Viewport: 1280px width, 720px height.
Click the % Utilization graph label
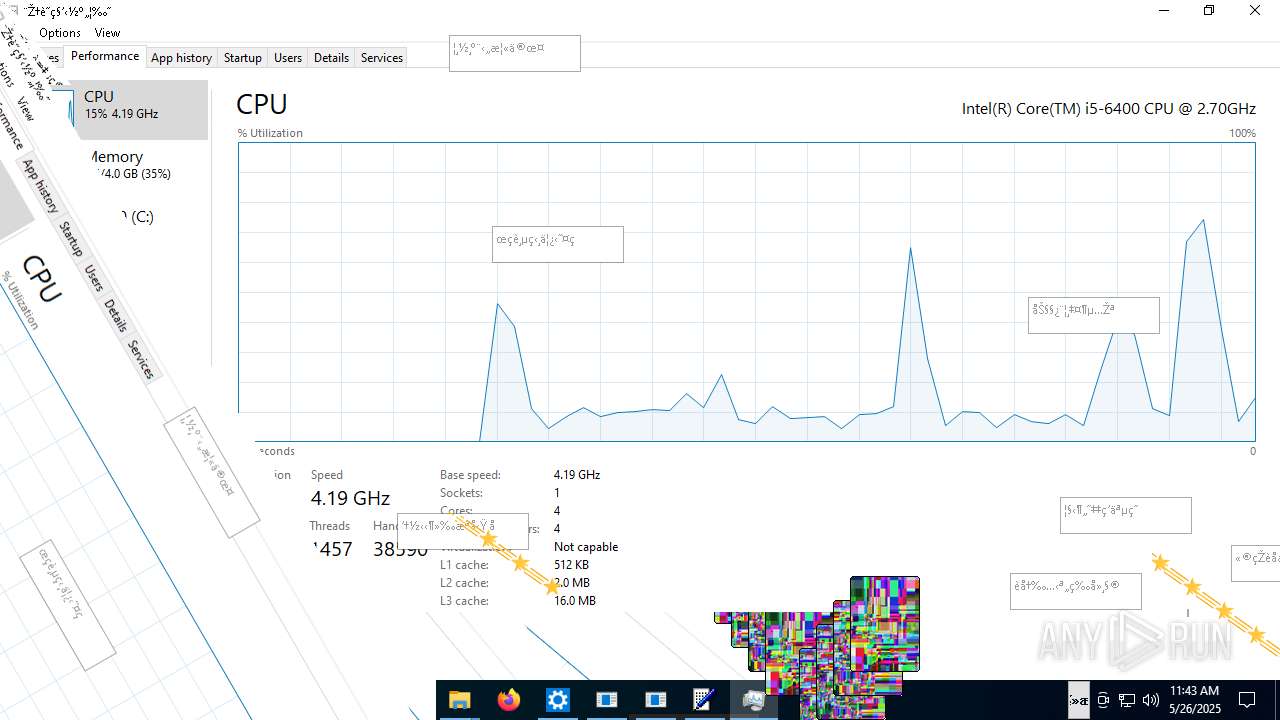coord(270,133)
